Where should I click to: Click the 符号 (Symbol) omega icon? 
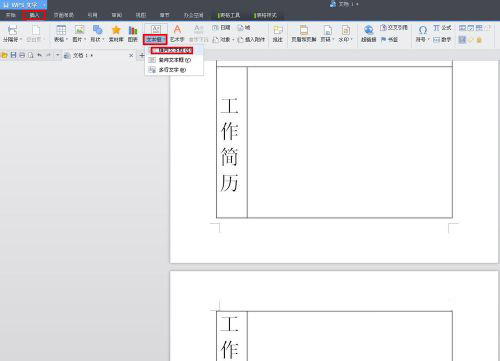tap(423, 30)
